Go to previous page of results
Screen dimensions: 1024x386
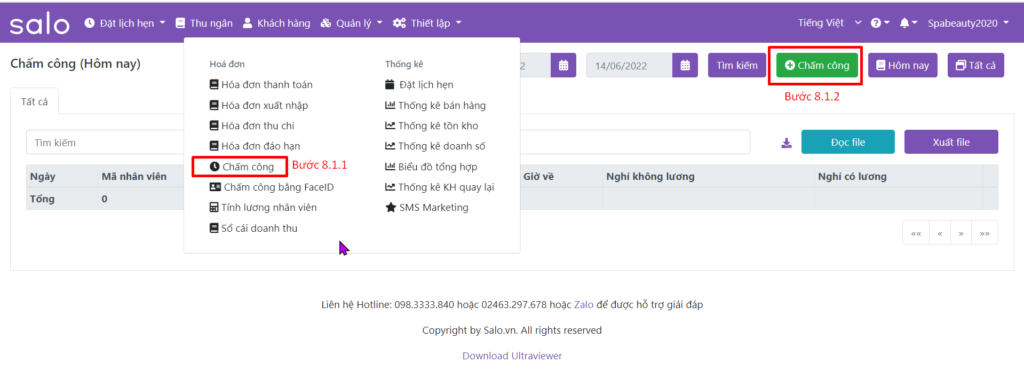939,233
